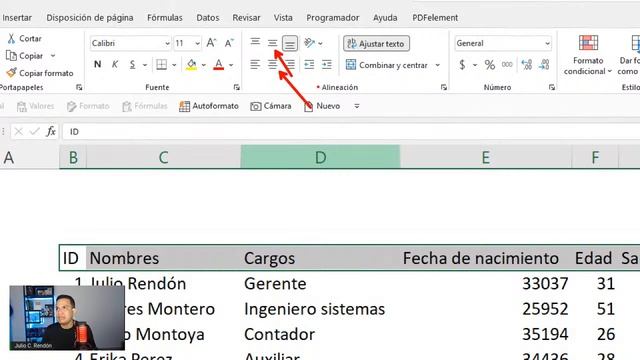Decrease the cell indent
This screenshot has height=360, width=640.
(309, 64)
